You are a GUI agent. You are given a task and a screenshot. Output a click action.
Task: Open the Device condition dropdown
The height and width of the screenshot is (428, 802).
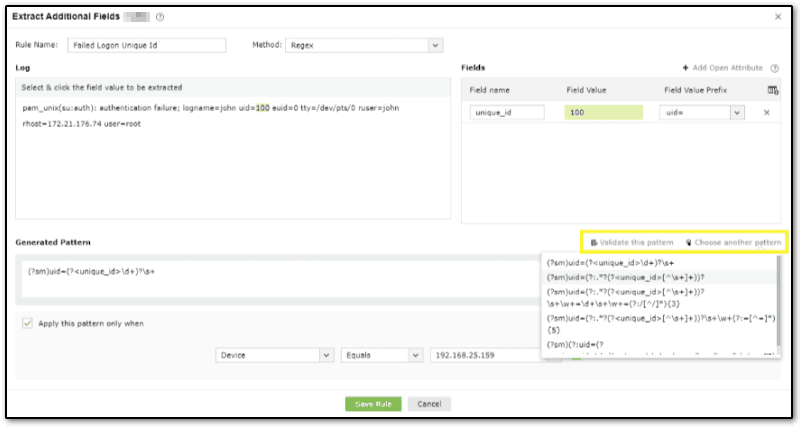point(275,355)
